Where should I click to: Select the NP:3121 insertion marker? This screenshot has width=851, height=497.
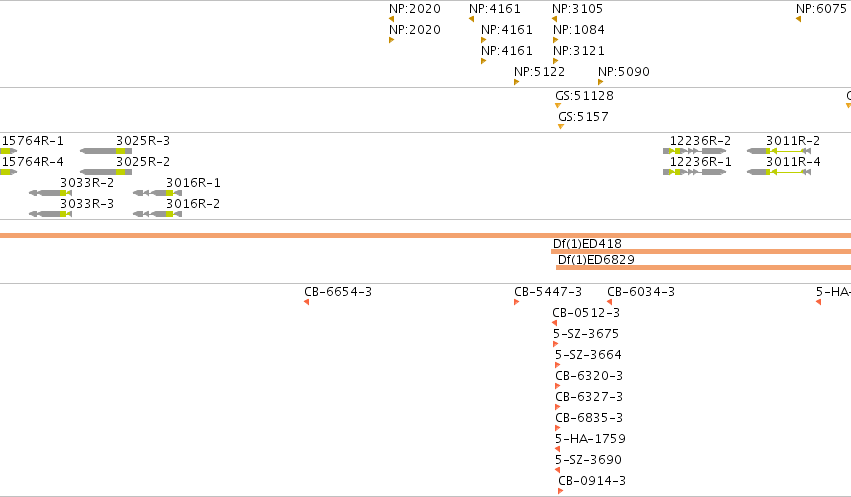(x=556, y=61)
